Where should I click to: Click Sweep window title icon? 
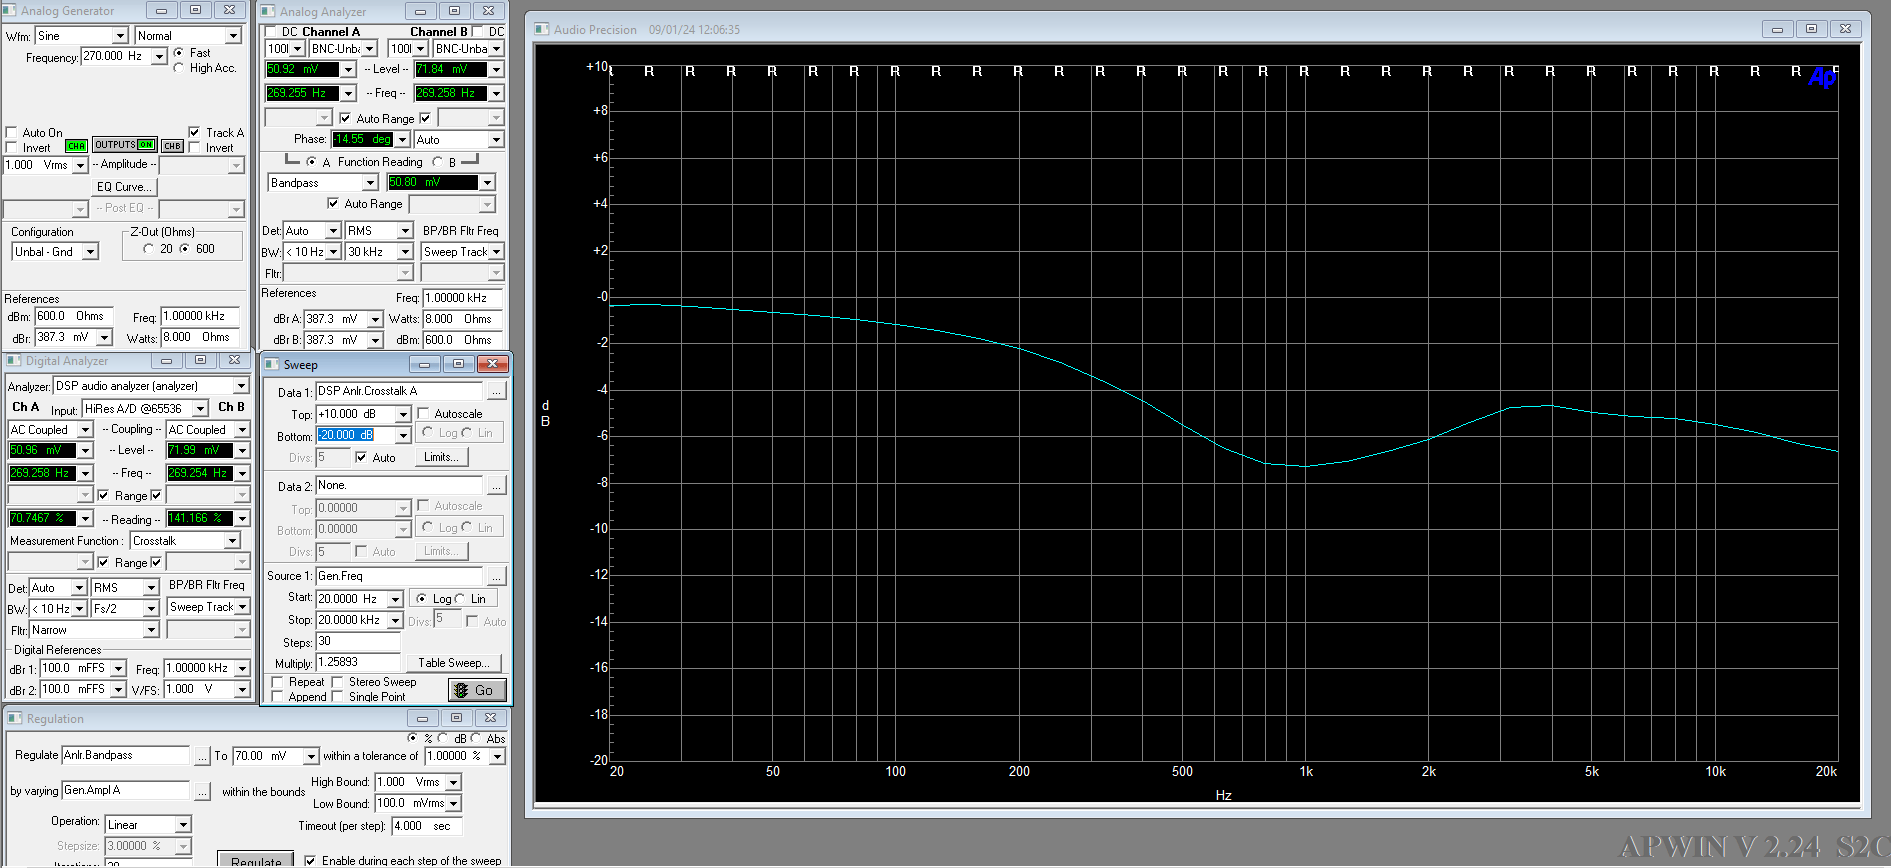[x=272, y=364]
